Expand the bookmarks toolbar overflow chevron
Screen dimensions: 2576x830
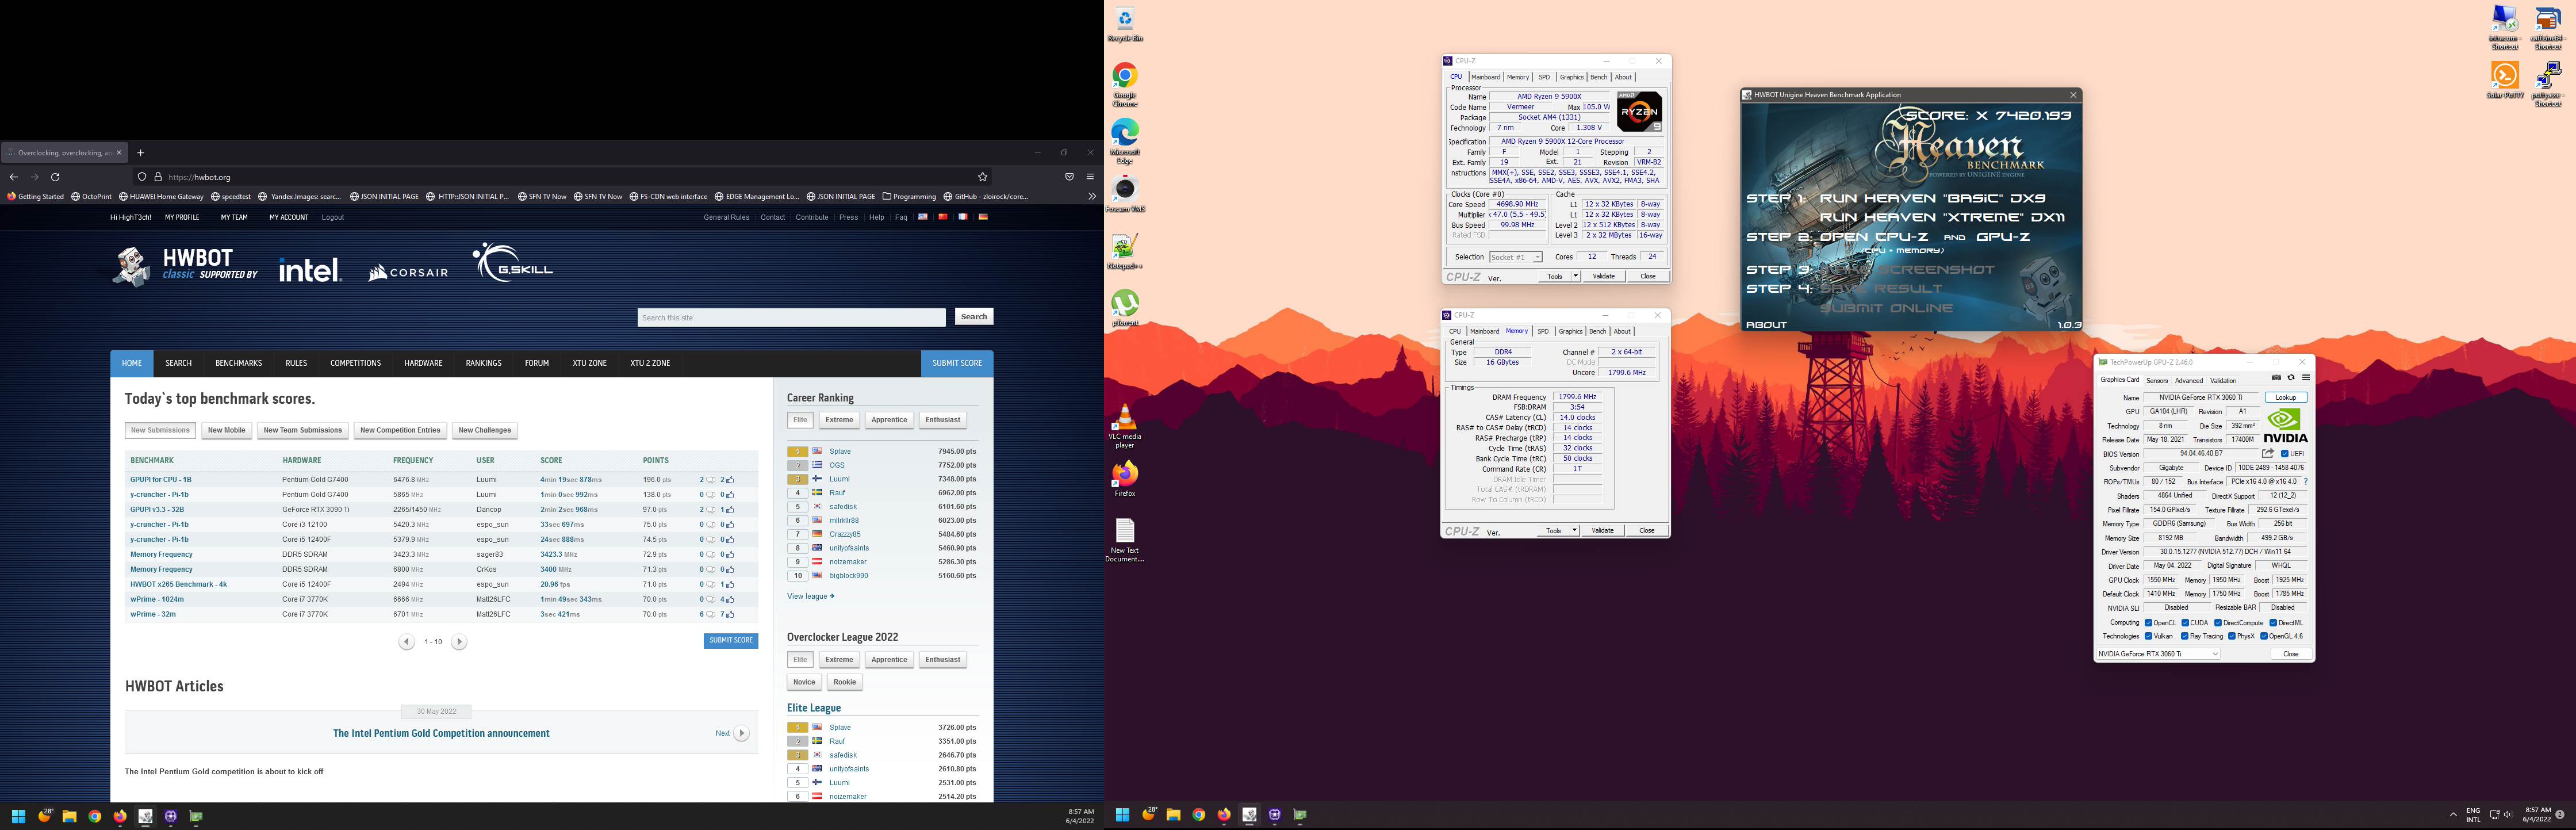tap(1091, 196)
